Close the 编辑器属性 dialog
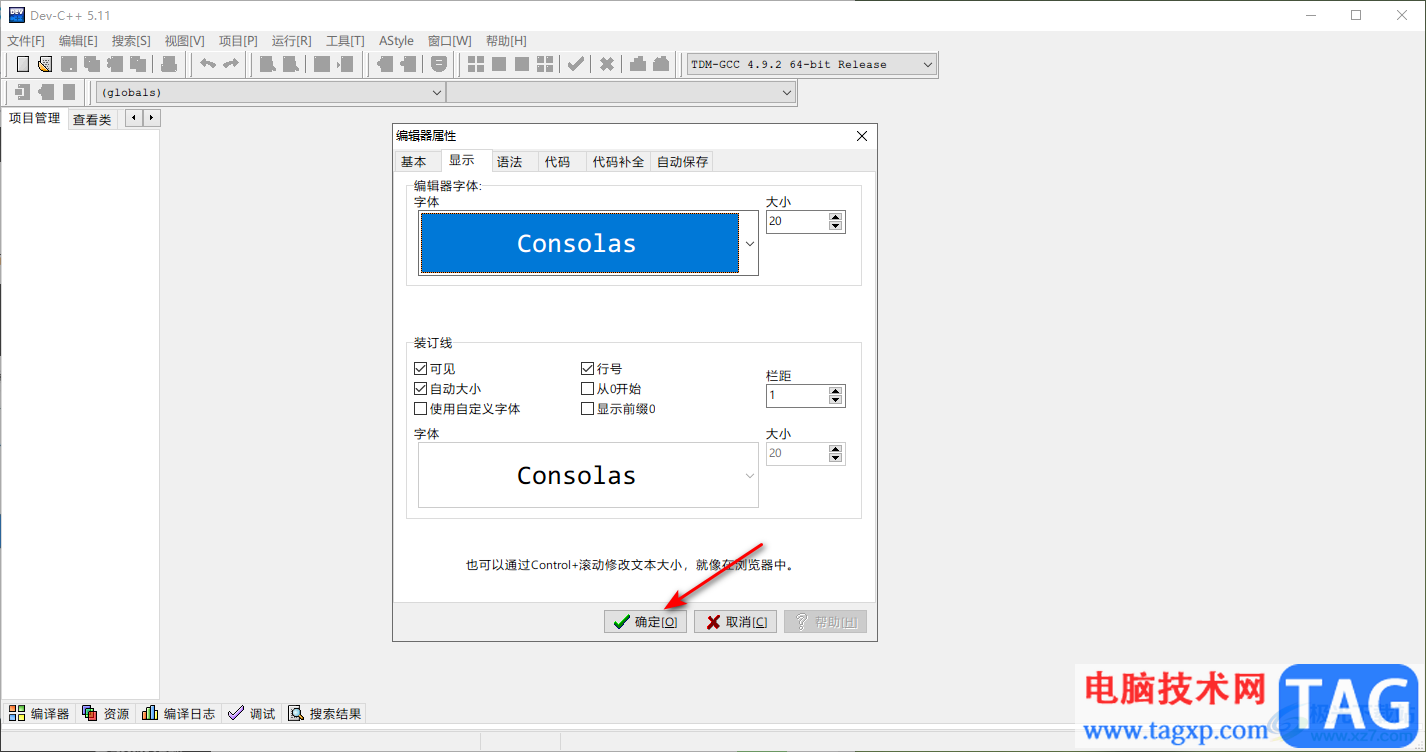 863,136
